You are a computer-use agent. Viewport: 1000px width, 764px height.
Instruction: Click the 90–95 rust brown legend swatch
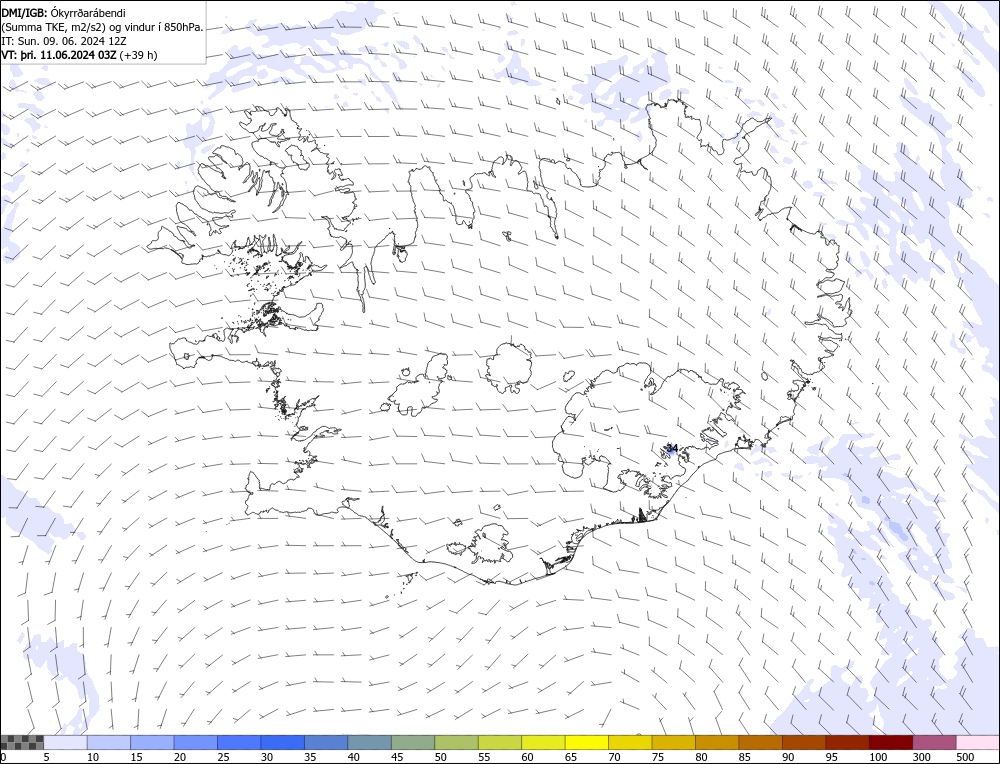pos(804,742)
